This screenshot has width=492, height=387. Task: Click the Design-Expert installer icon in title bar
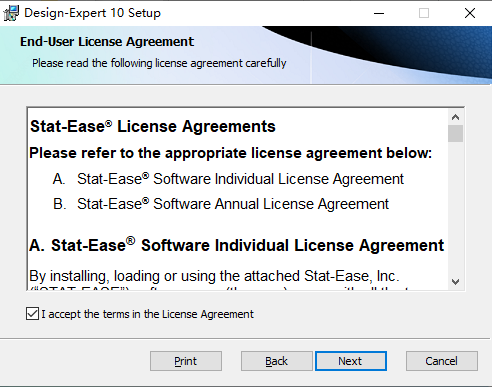click(11, 13)
